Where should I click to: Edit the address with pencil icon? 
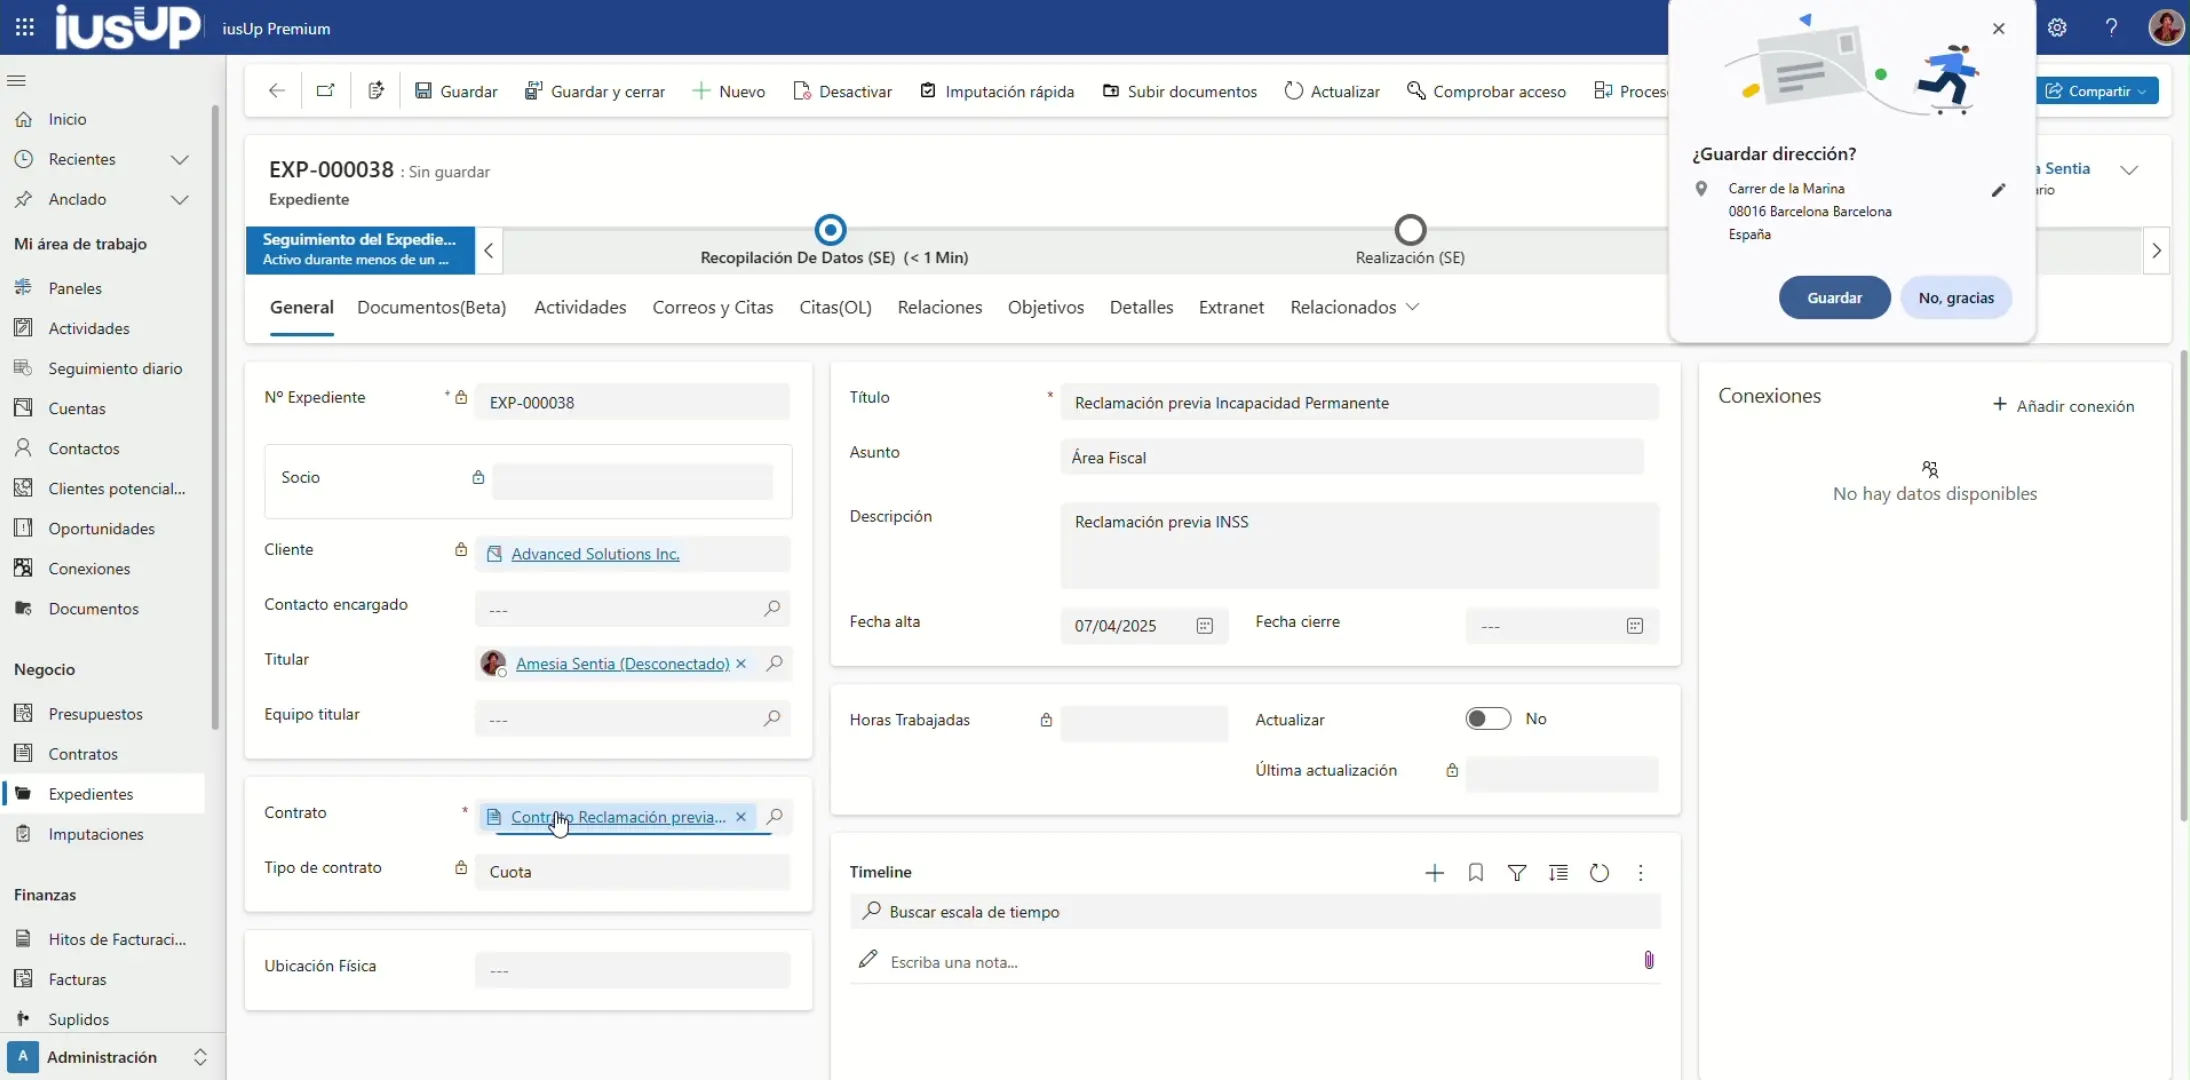point(1998,190)
